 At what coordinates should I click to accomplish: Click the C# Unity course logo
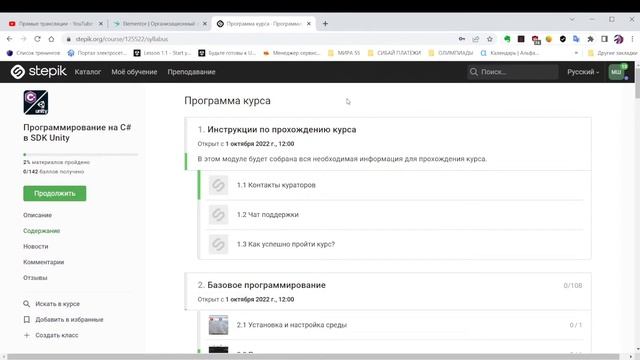pyautogui.click(x=36, y=102)
